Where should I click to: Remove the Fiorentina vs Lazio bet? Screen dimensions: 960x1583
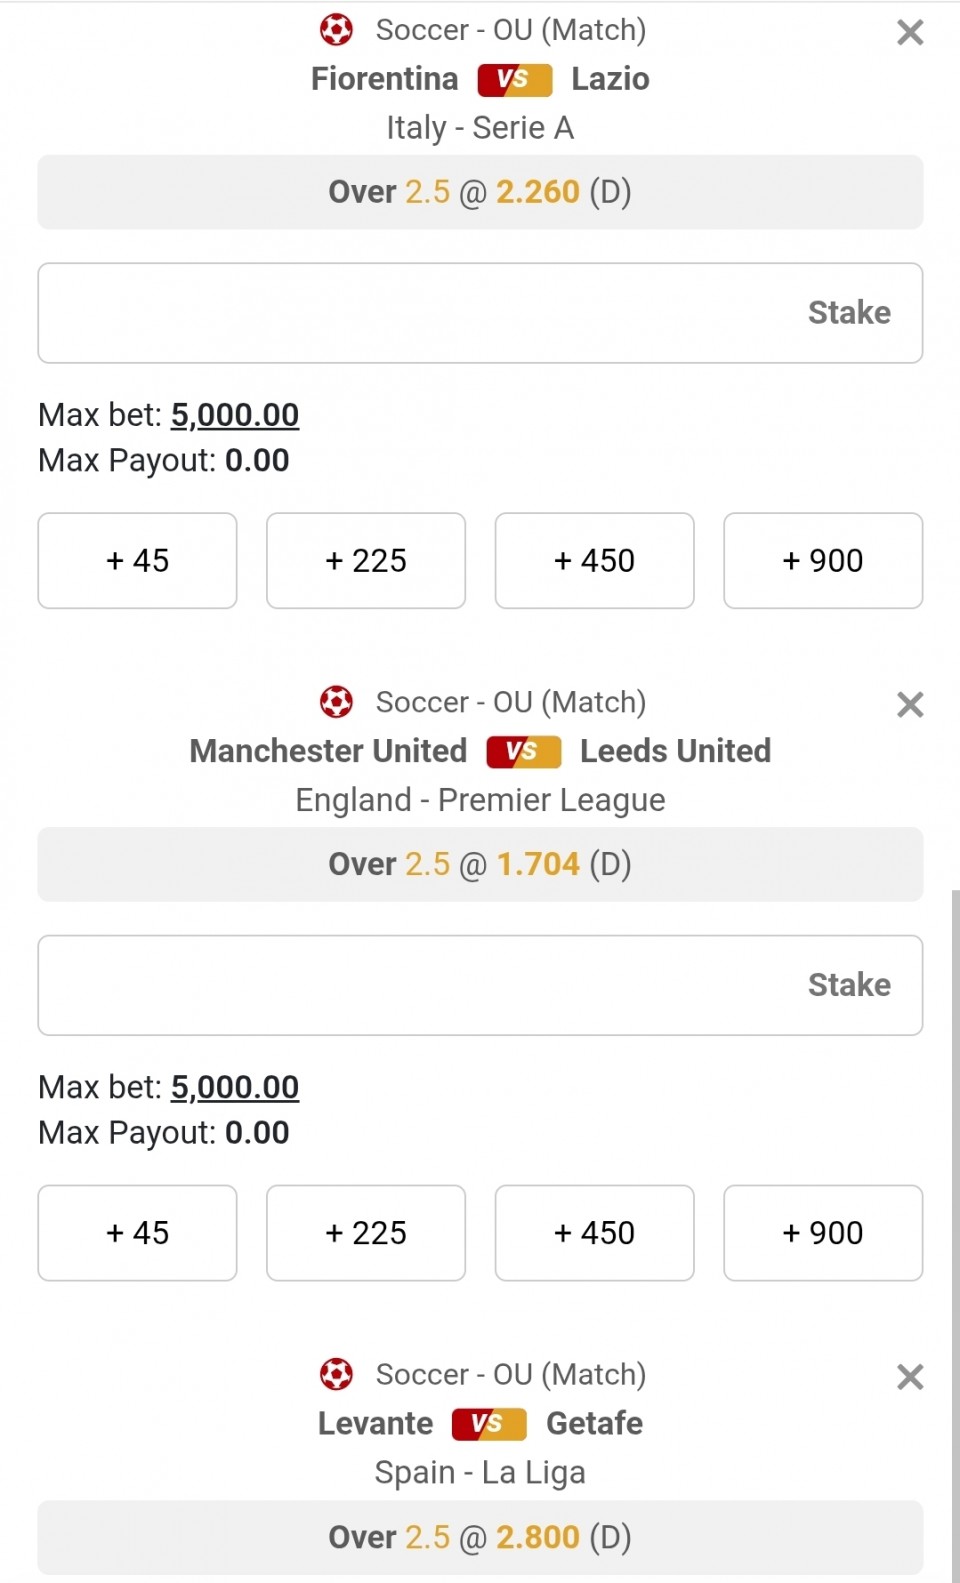pos(910,33)
